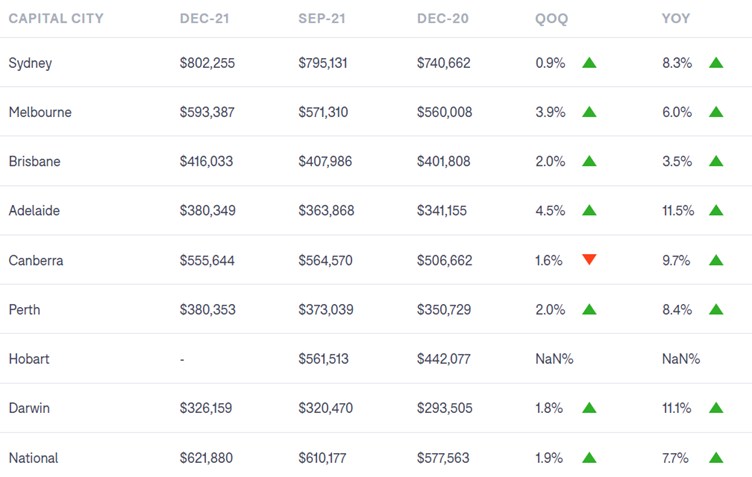Click the National Dec-20 value $577,563

click(x=443, y=458)
